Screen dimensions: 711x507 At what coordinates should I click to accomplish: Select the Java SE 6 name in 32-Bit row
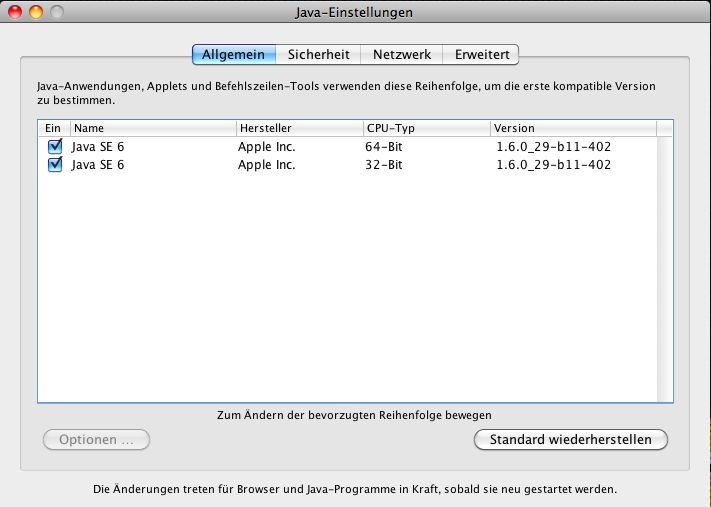98,165
